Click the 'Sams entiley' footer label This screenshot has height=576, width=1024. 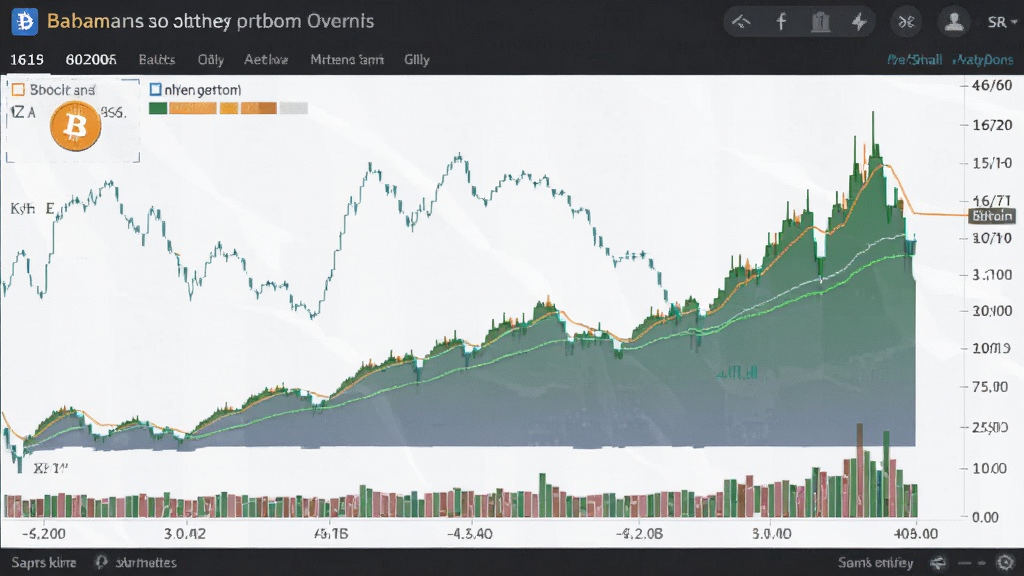(876, 562)
